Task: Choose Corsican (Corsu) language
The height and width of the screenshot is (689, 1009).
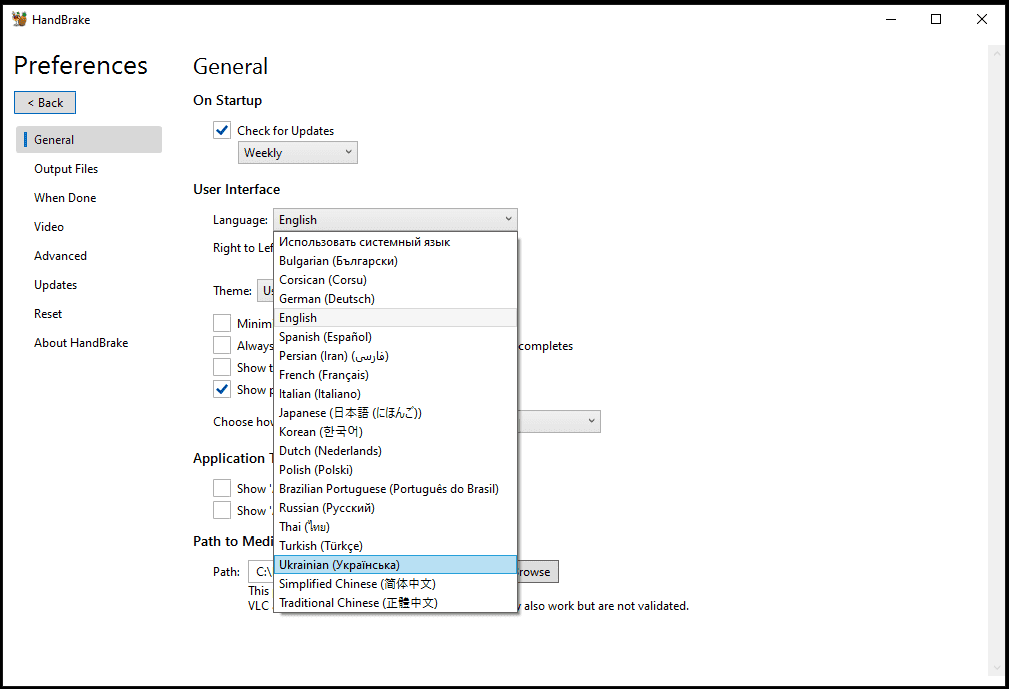Action: click(x=395, y=280)
